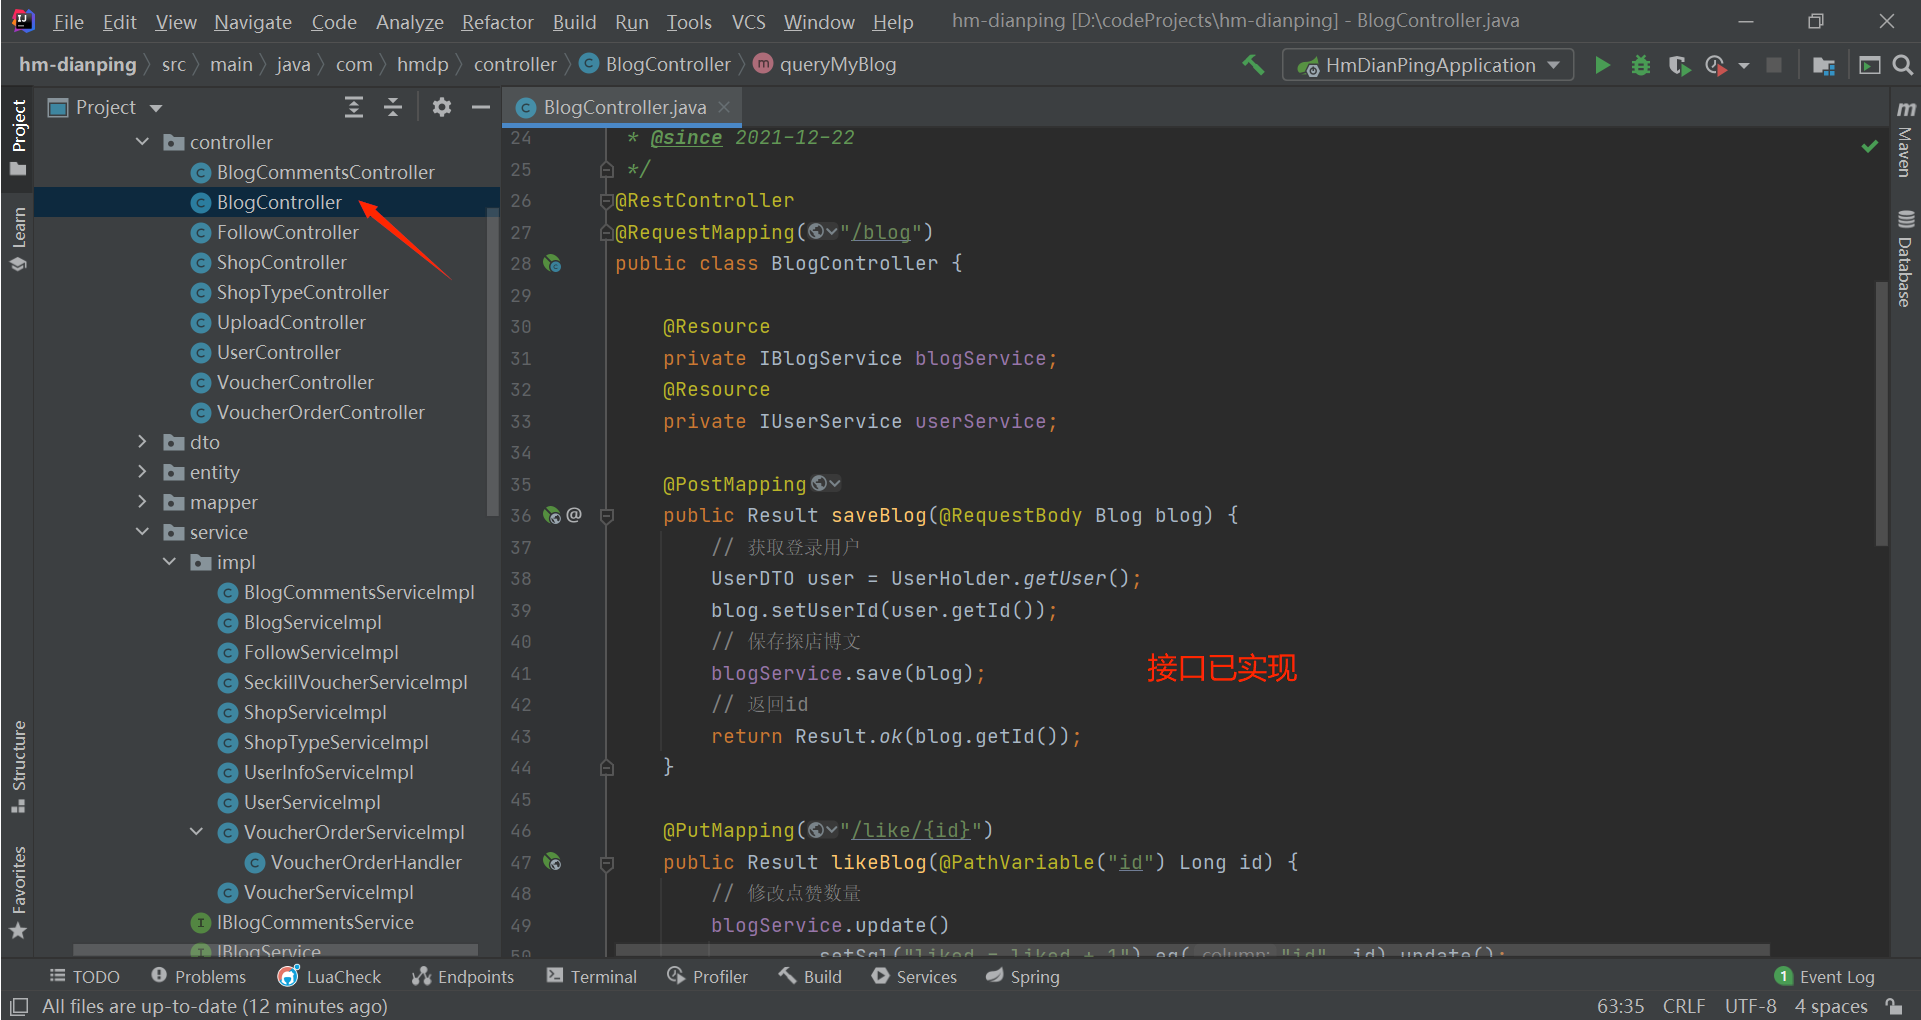Collapse the impl folder

(x=169, y=562)
